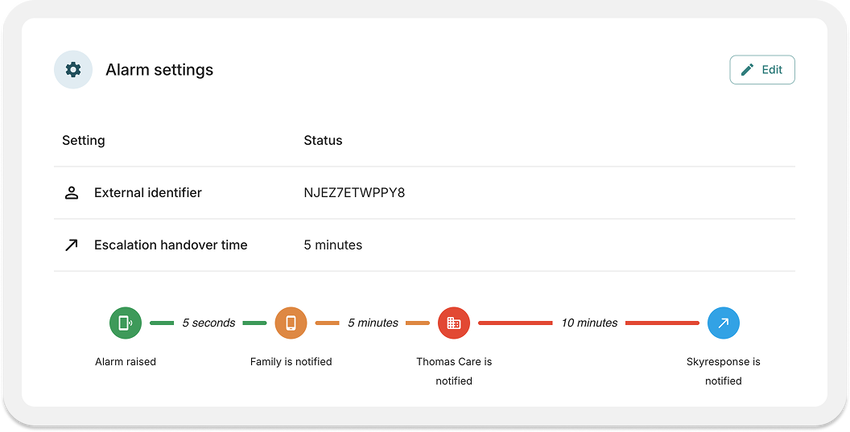Click the 5 seconds timeline label
This screenshot has height=432, width=850.
(x=209, y=323)
